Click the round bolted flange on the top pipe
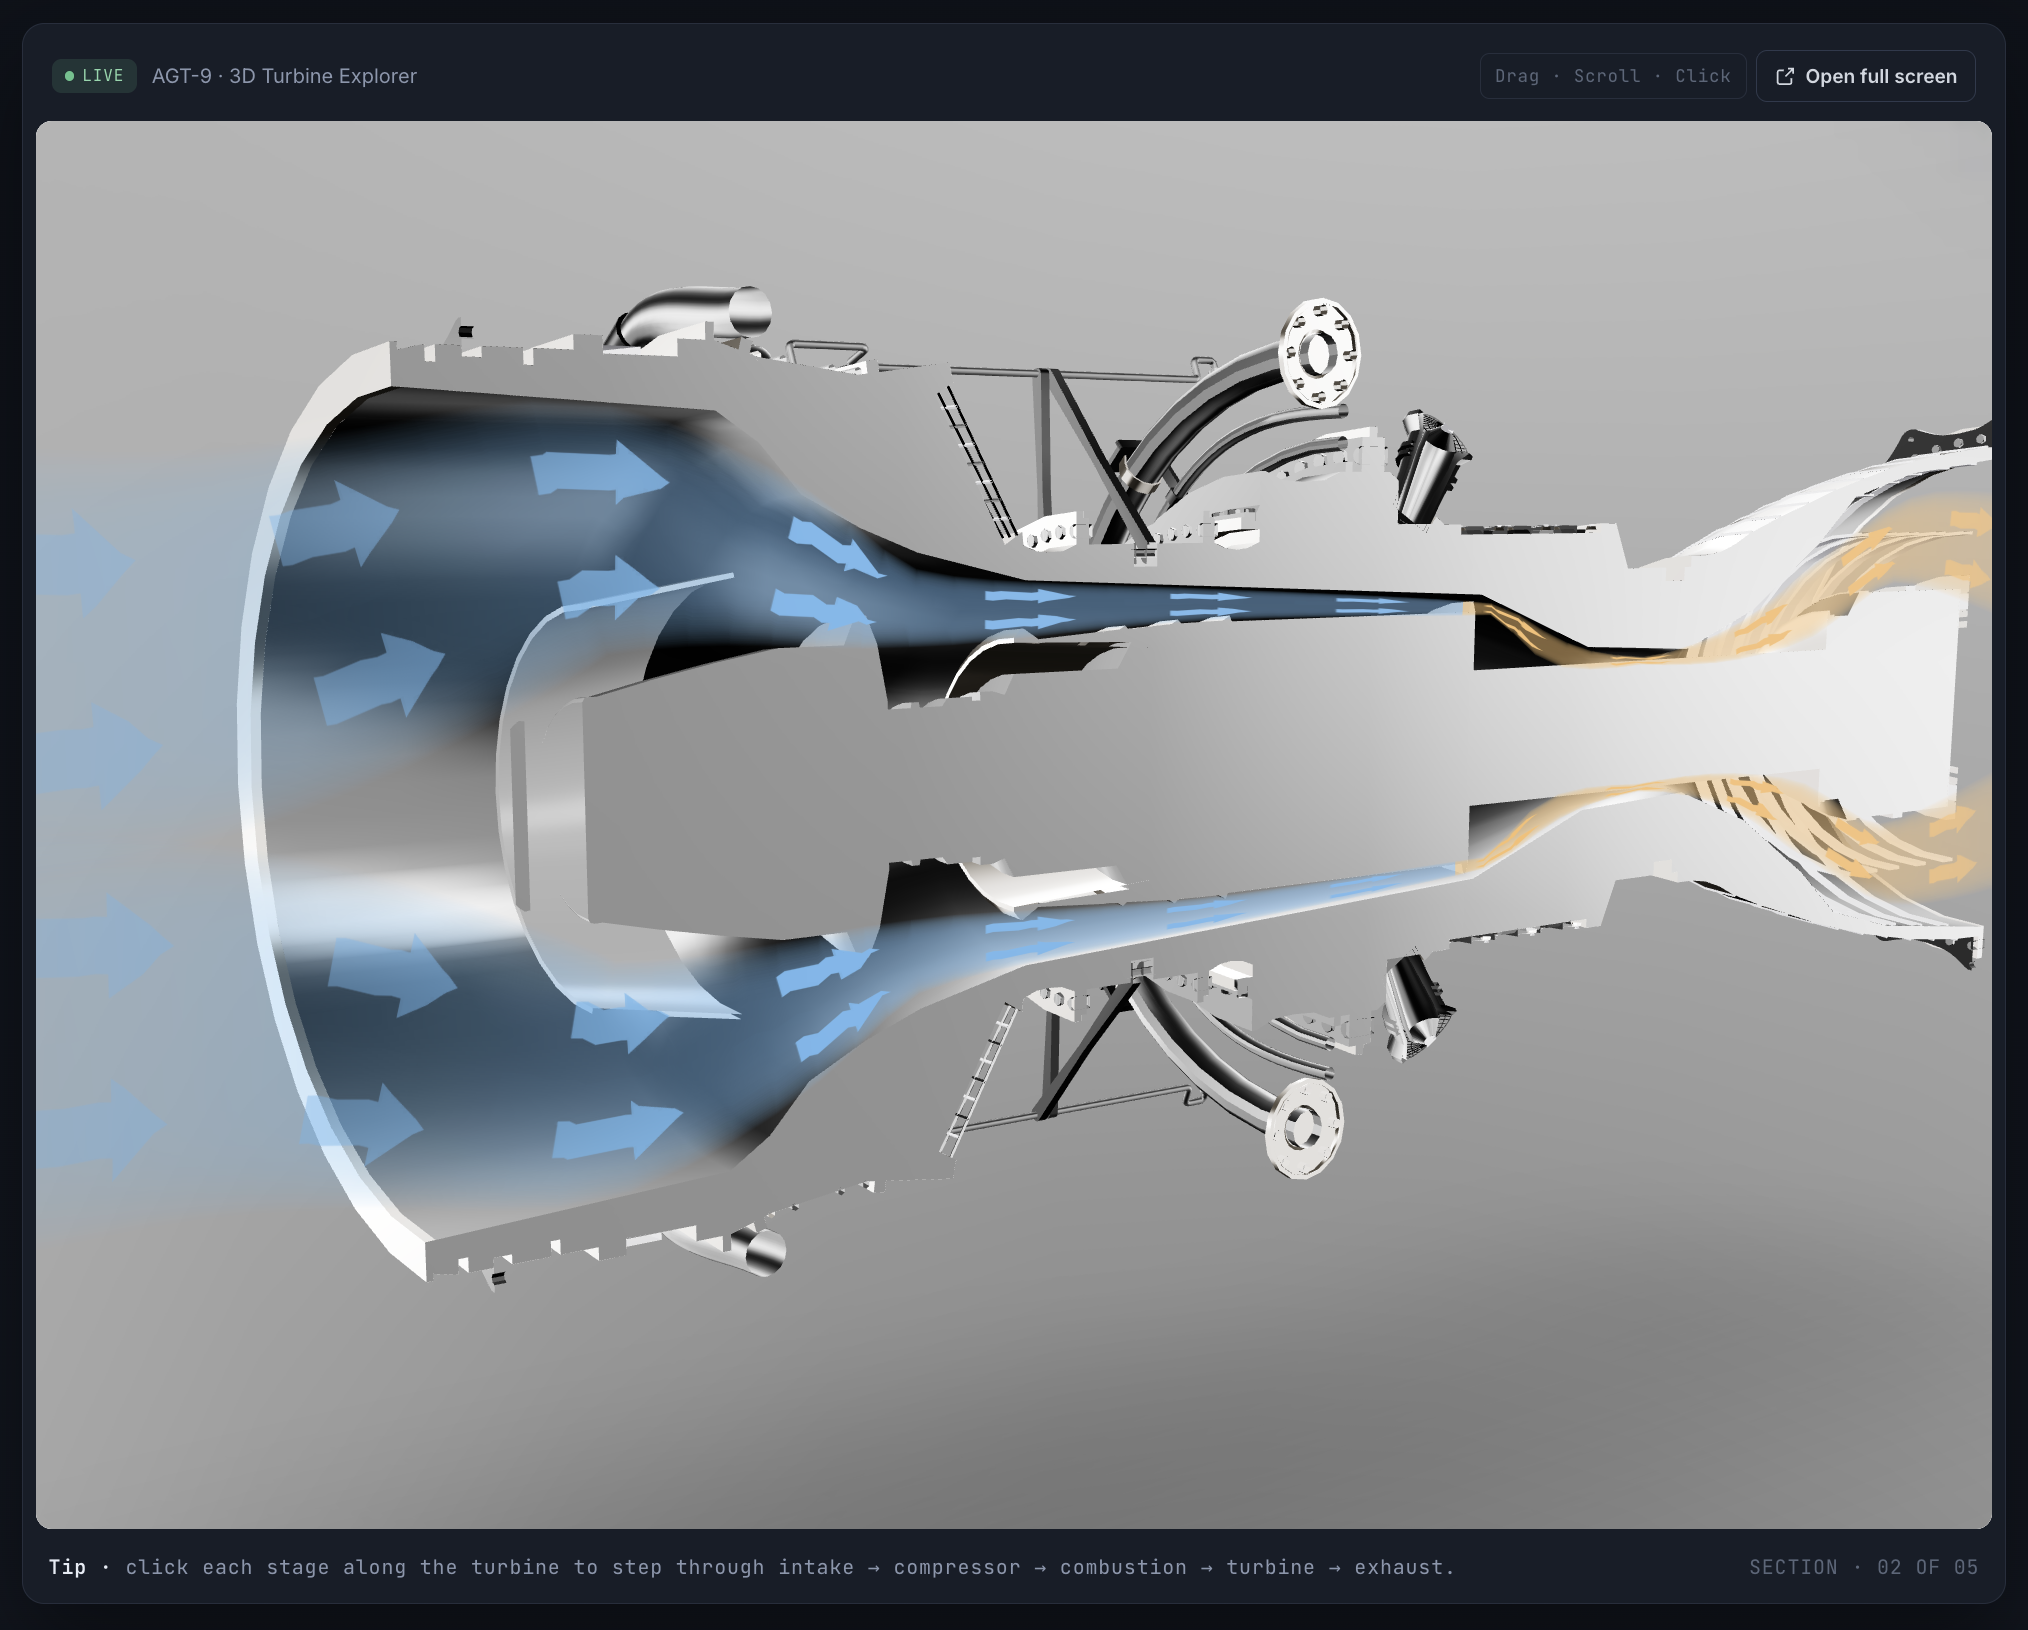This screenshot has width=2028, height=1630. [1320, 353]
